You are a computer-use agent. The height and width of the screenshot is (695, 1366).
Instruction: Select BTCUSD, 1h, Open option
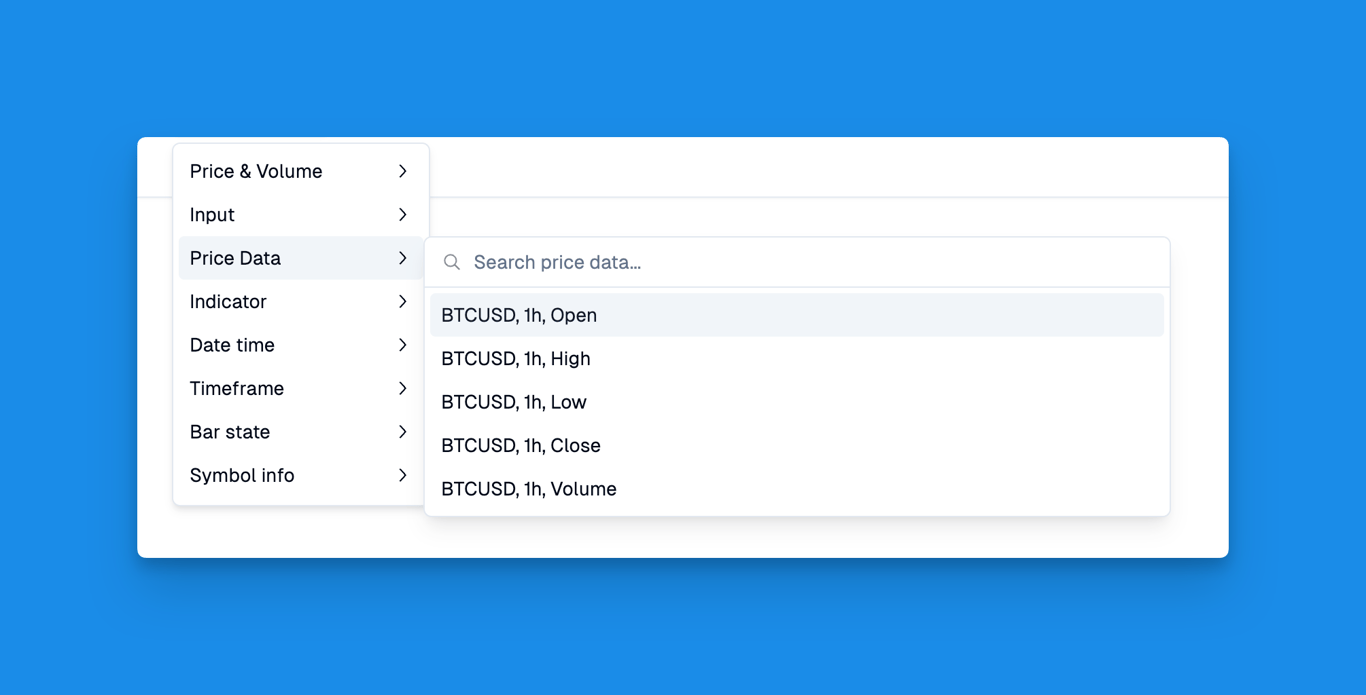797,315
